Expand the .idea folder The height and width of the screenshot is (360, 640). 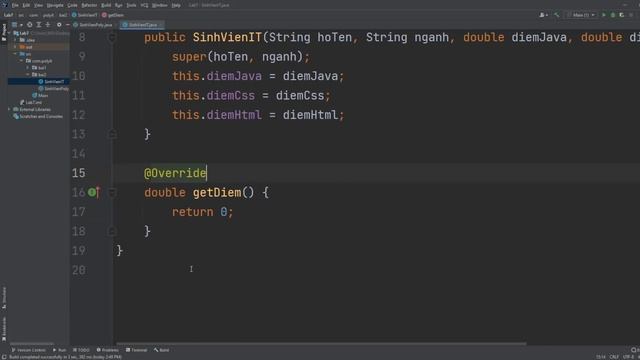click(16, 40)
